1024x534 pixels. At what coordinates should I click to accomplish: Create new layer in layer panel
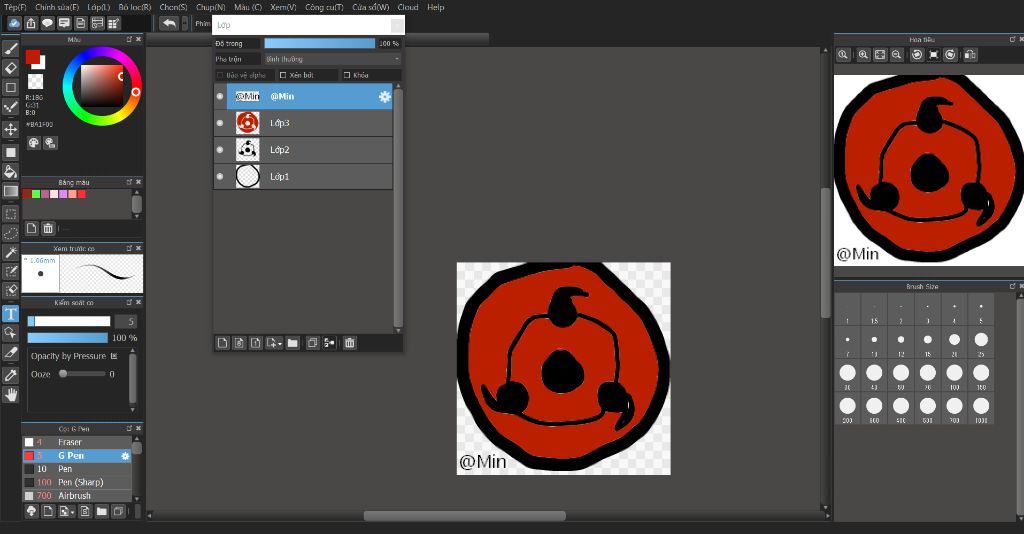click(x=223, y=343)
